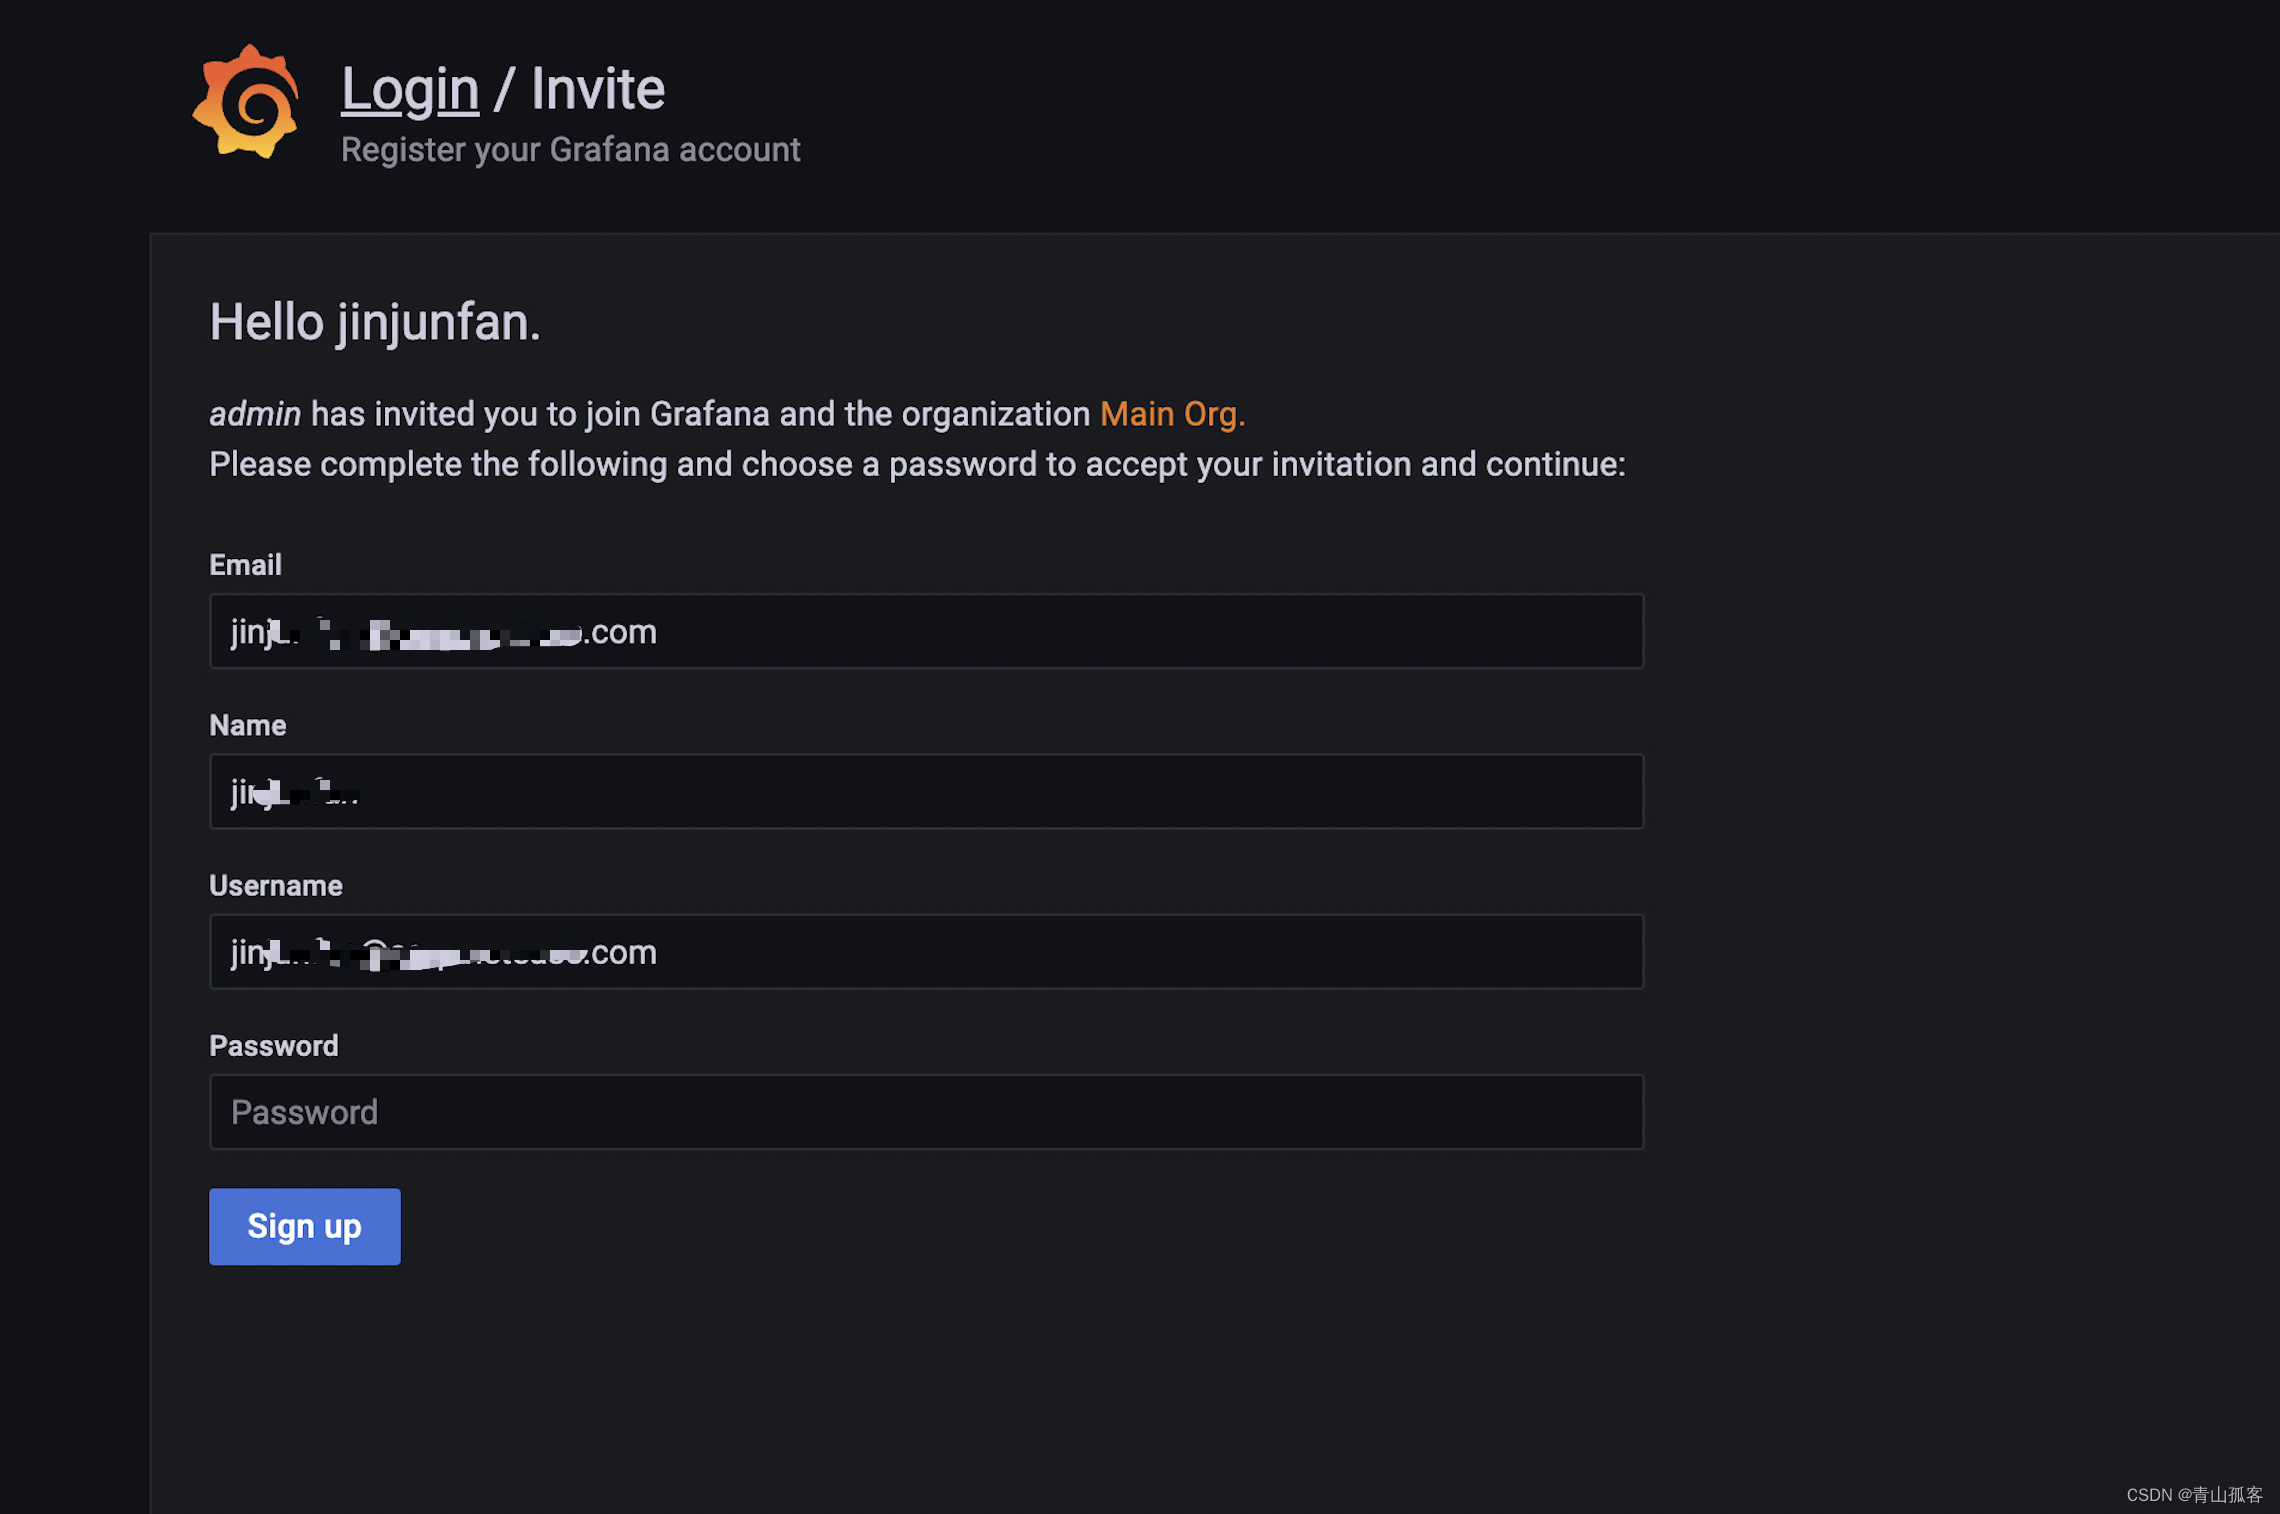This screenshot has height=1514, width=2280.
Task: Click the Username field label
Action: coord(275,886)
